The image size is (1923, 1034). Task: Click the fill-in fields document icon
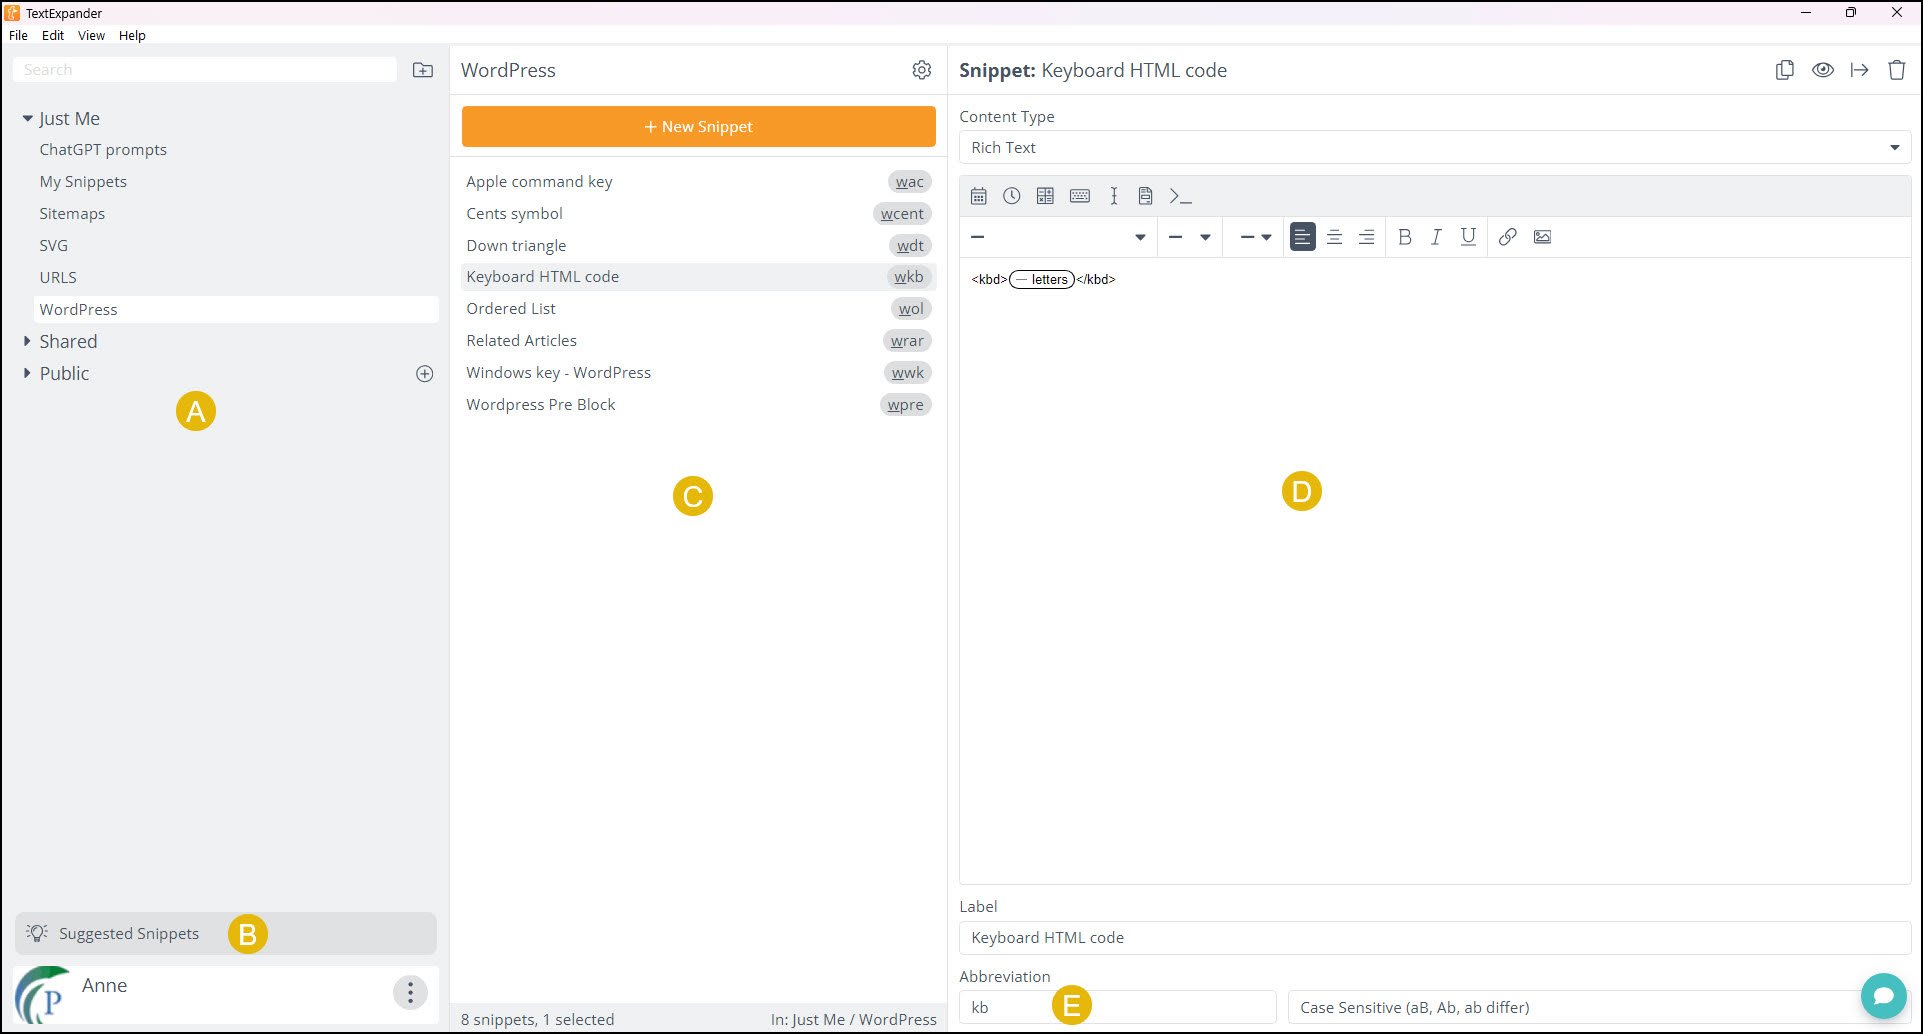click(1146, 196)
